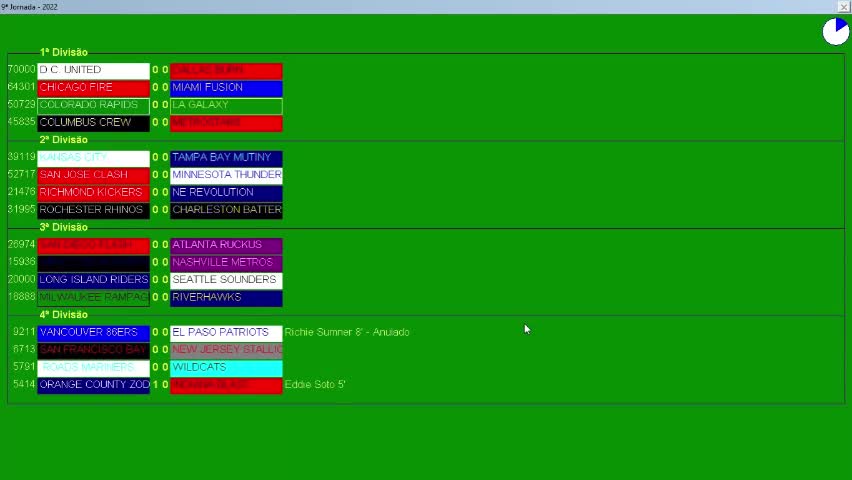This screenshot has width=852, height=480.
Task: Select the SAN DIEGO FLASH team bar
Action: (x=93, y=246)
